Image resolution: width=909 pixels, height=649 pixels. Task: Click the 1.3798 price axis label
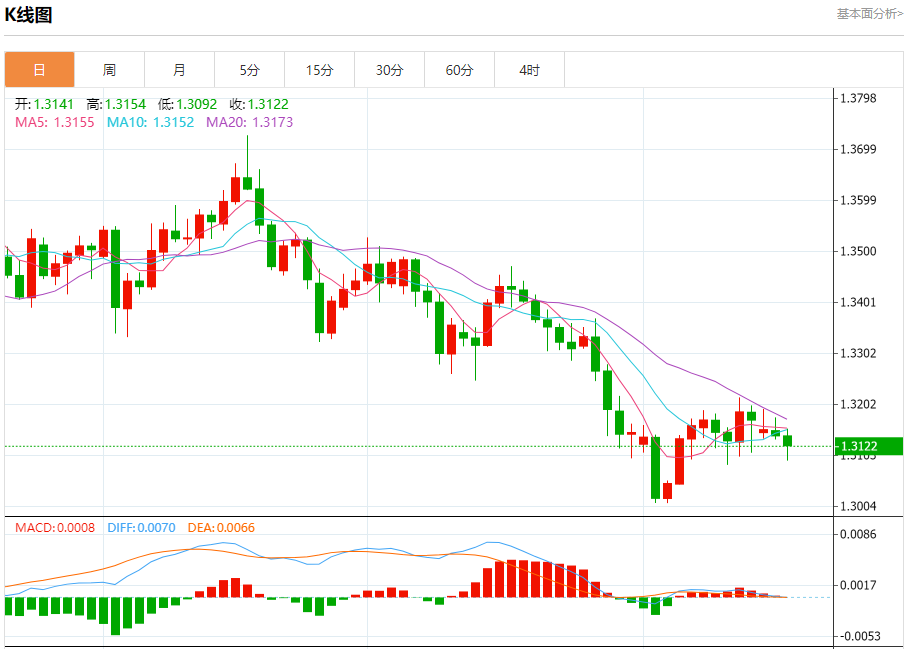[859, 98]
